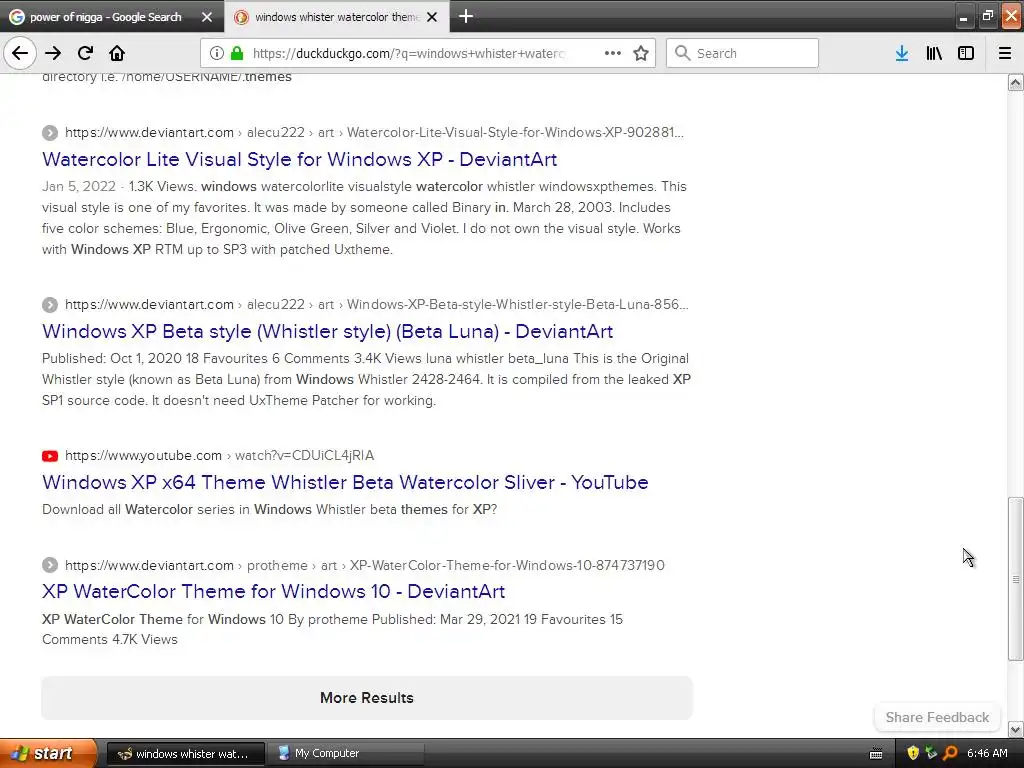Screen dimensions: 1024x768
Task: Click the network connection tray icon
Action: pos(931,753)
